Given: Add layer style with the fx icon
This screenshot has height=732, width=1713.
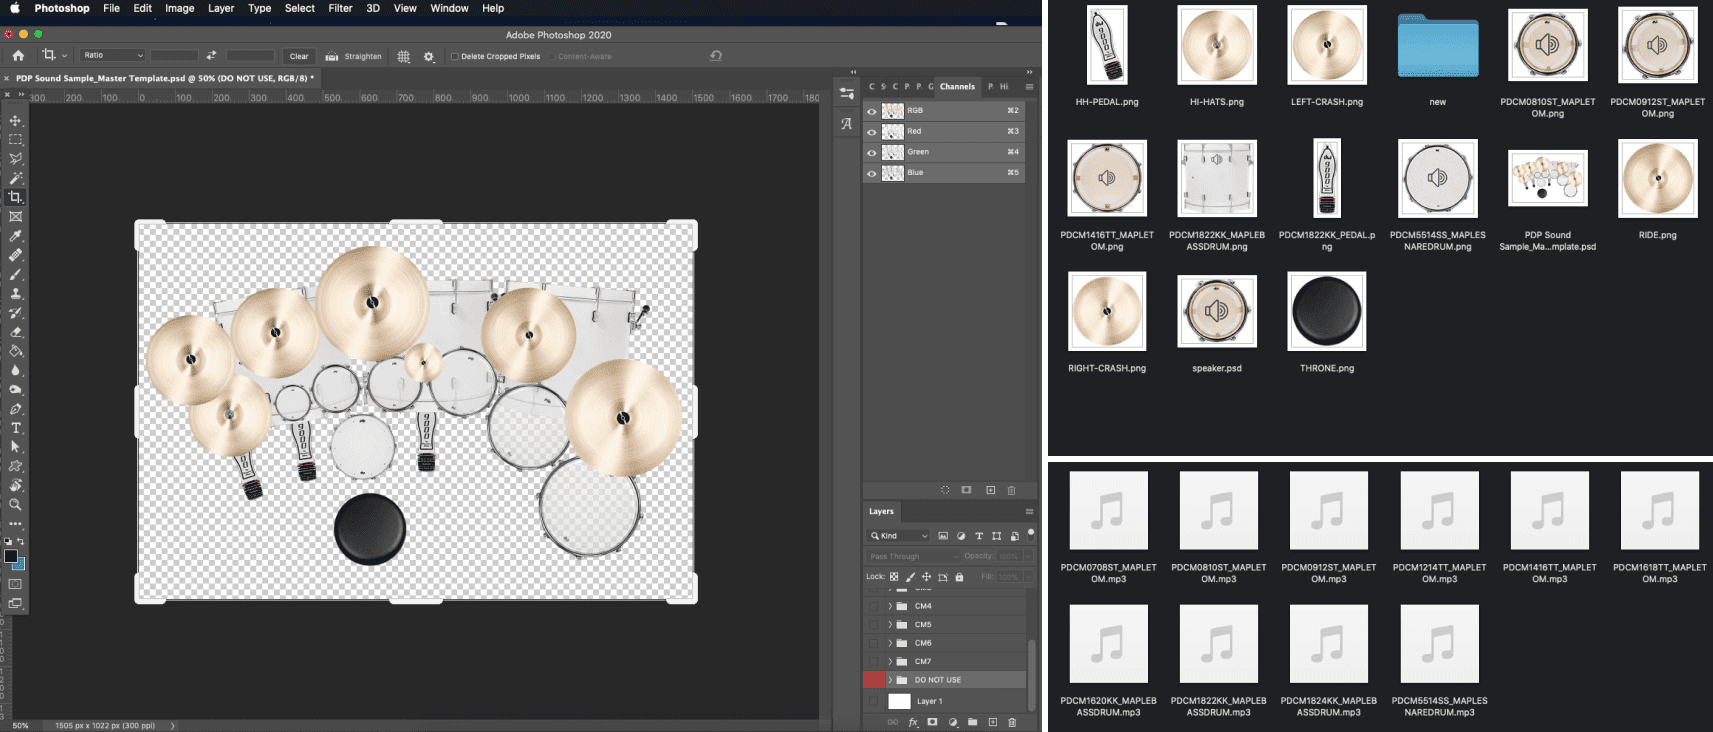Looking at the screenshot, I should pyautogui.click(x=913, y=722).
